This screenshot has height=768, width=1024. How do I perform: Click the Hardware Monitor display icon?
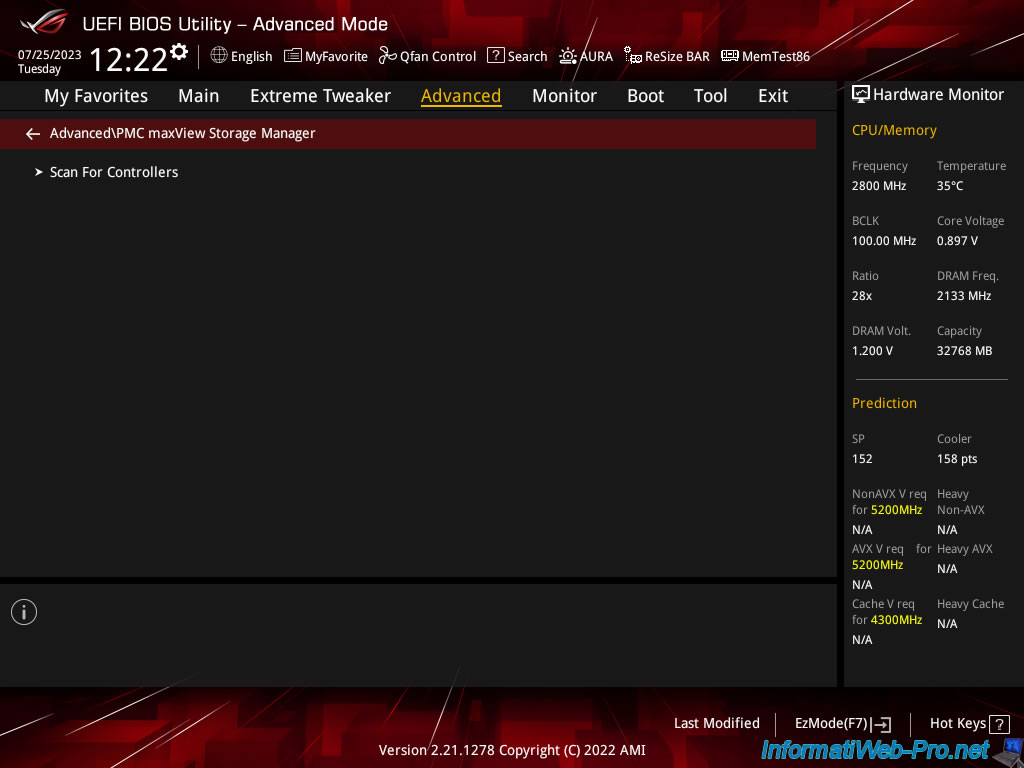[x=861, y=95]
